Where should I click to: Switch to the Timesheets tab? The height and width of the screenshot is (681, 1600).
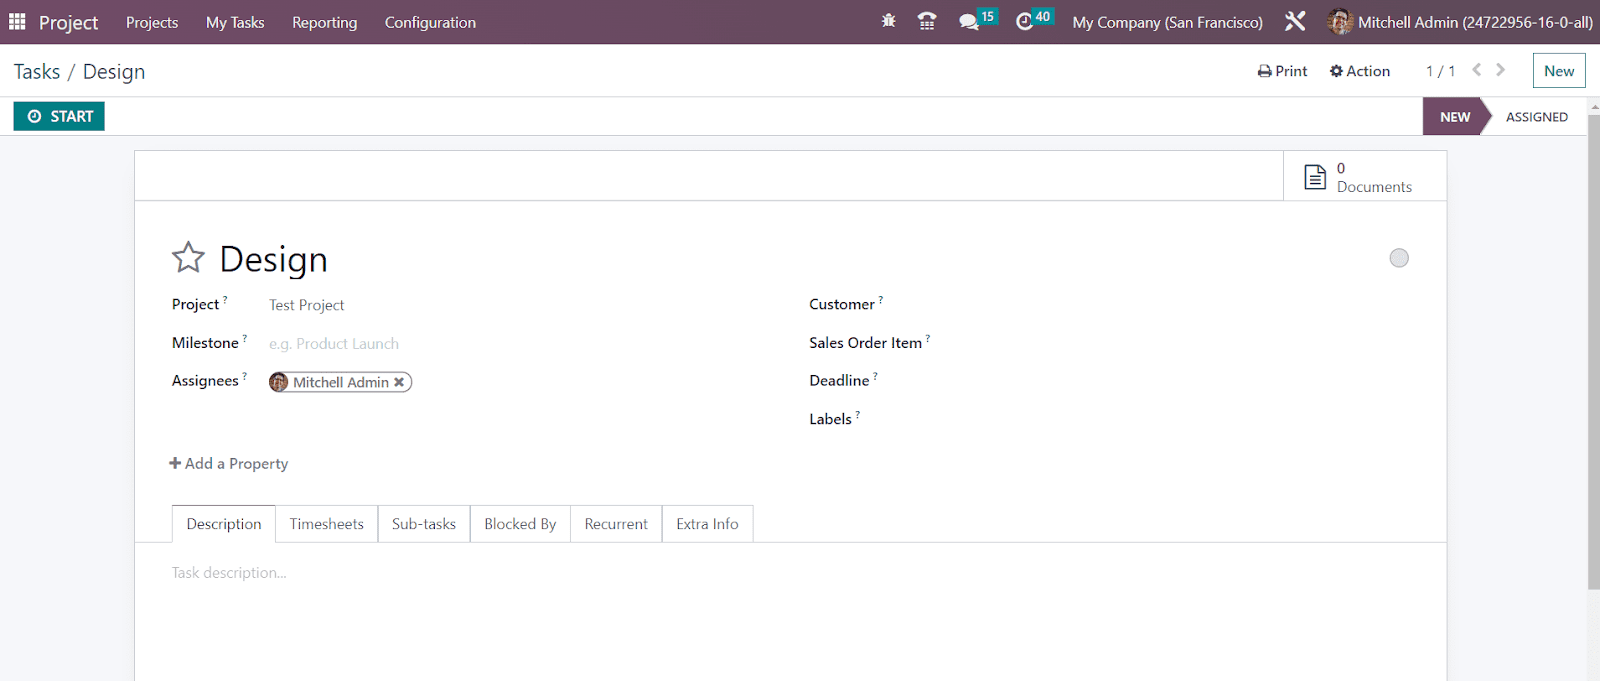click(x=326, y=524)
